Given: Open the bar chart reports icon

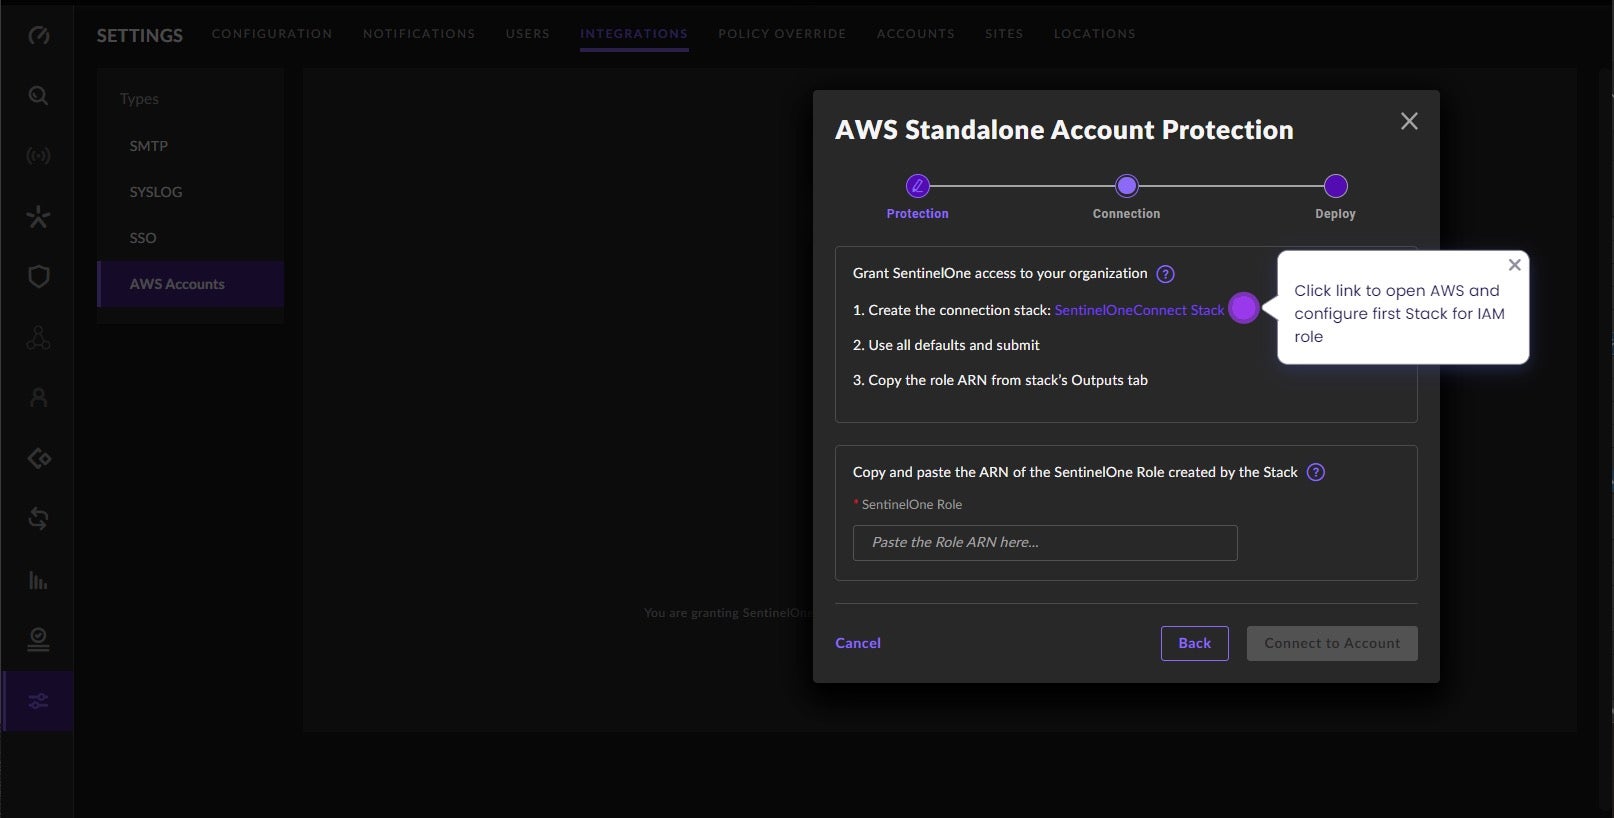Looking at the screenshot, I should tap(38, 580).
